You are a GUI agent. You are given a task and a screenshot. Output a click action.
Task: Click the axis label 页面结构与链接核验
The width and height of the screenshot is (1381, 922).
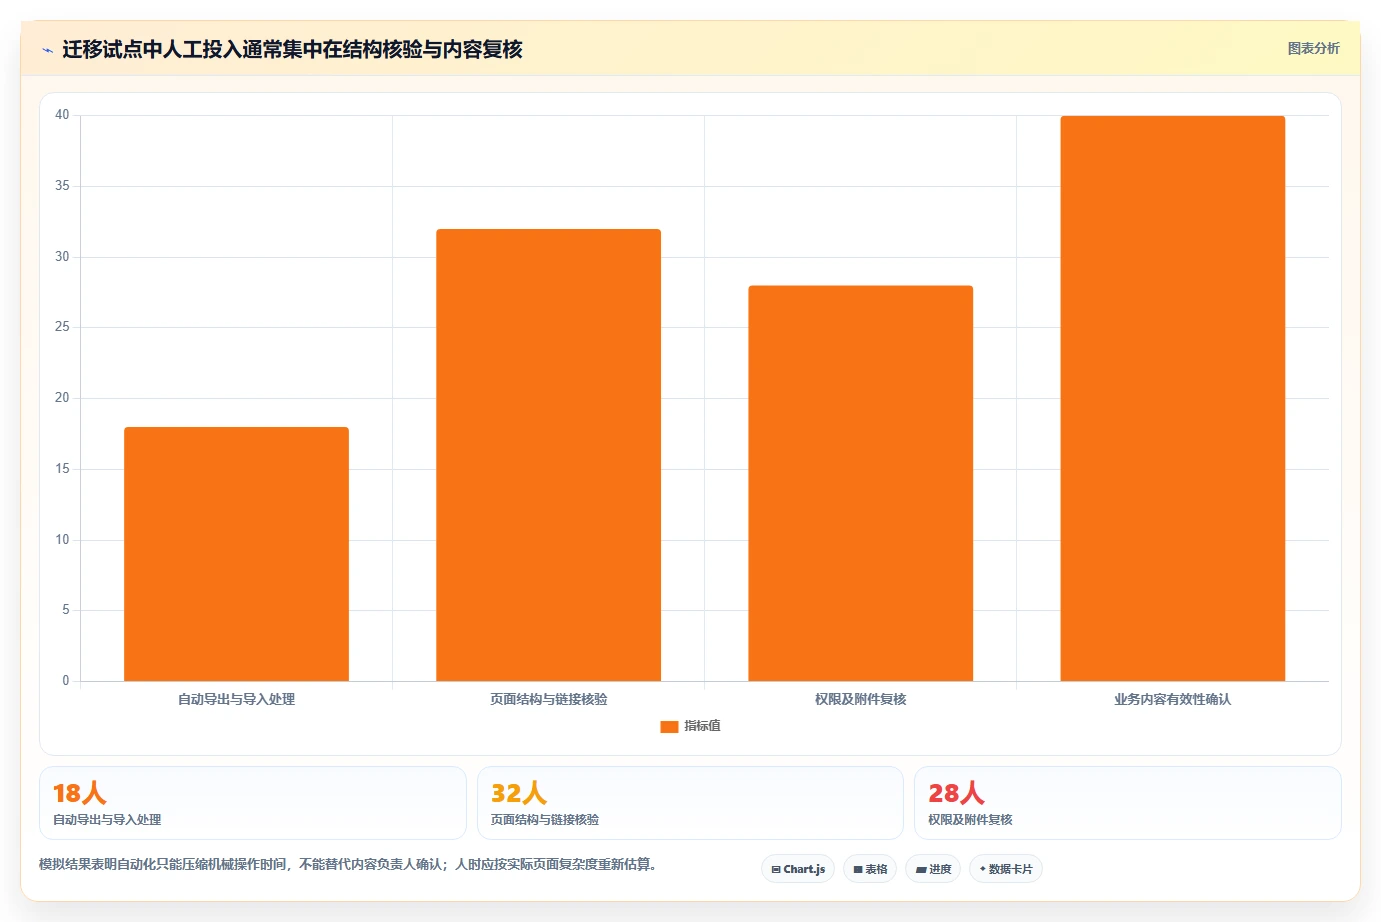(548, 699)
